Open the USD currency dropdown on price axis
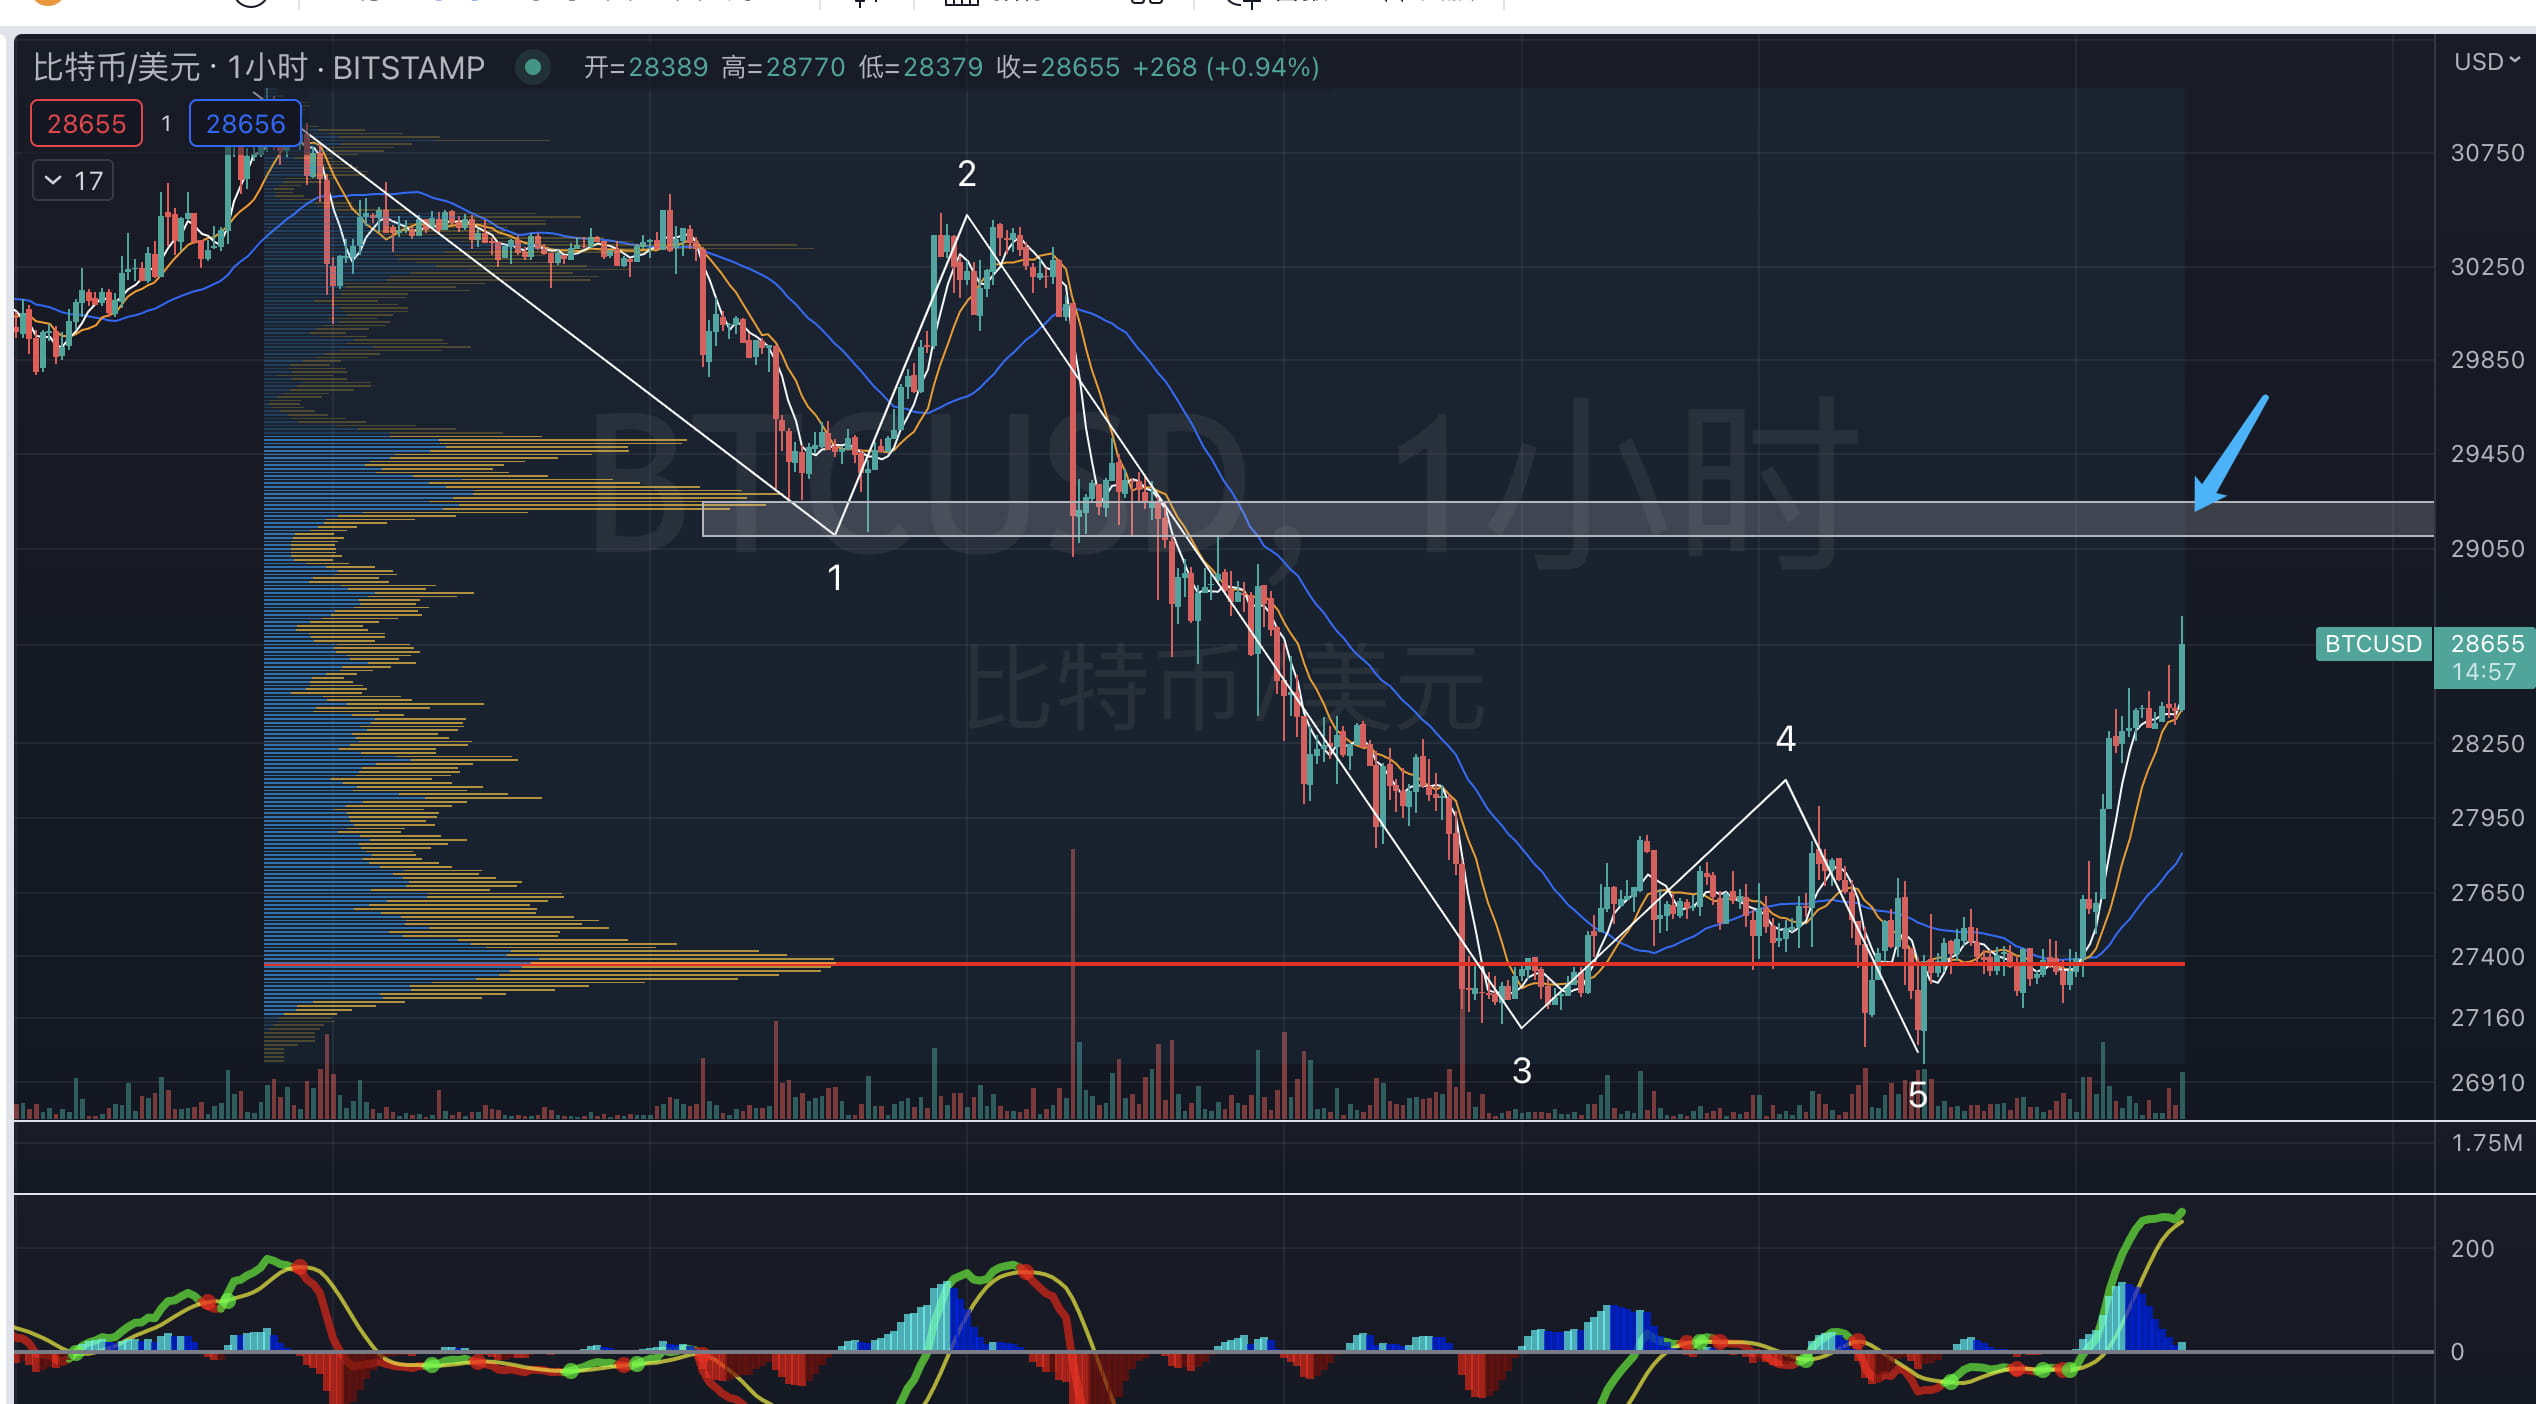The width and height of the screenshot is (2536, 1404). click(x=2486, y=62)
